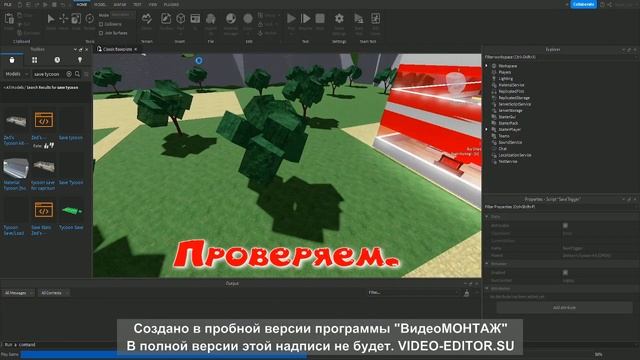Paste from Clipboard icon
Screen dimensions: 640x360
[x=9, y=19]
